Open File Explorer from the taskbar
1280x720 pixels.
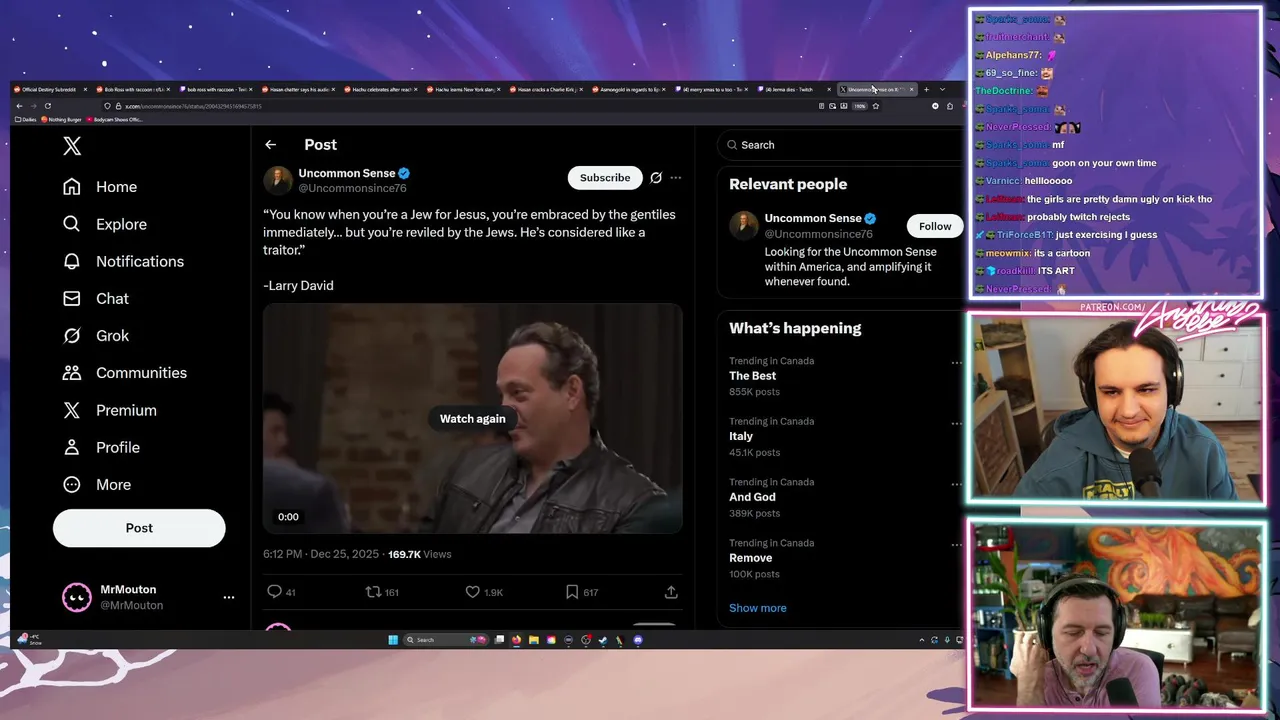(x=534, y=640)
